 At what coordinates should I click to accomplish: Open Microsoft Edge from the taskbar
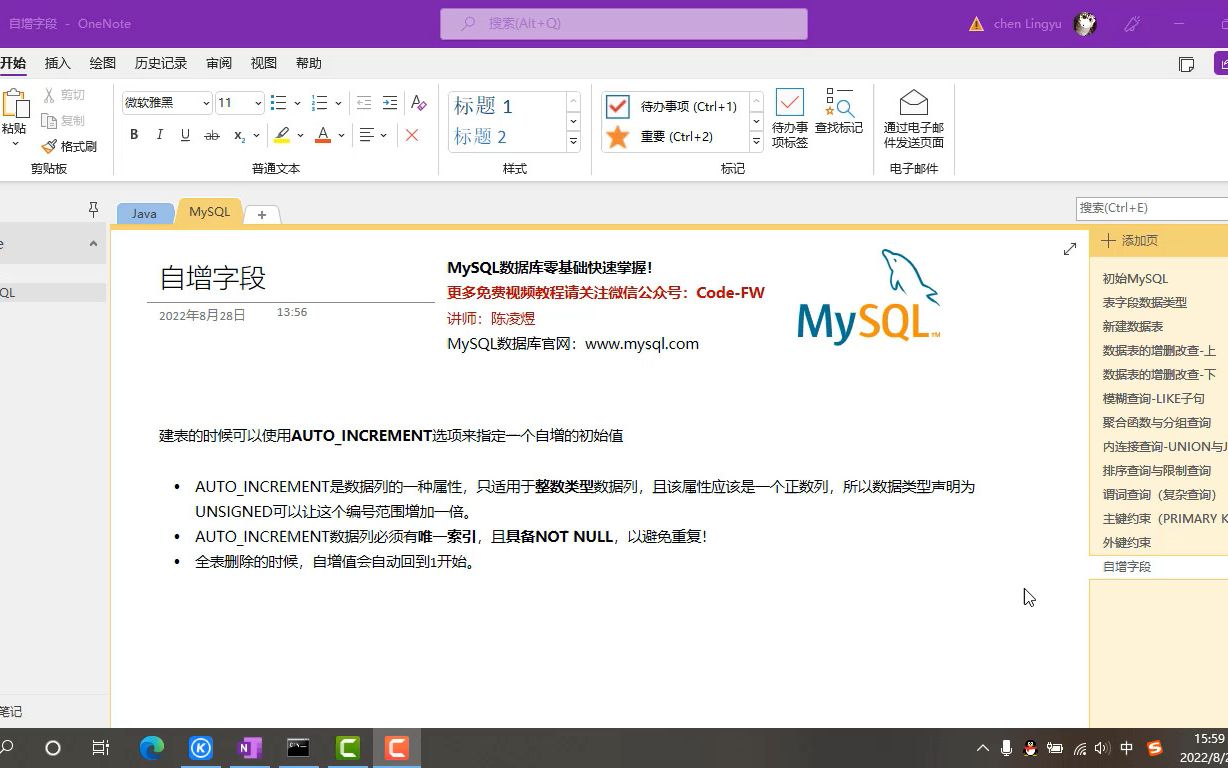(x=152, y=747)
